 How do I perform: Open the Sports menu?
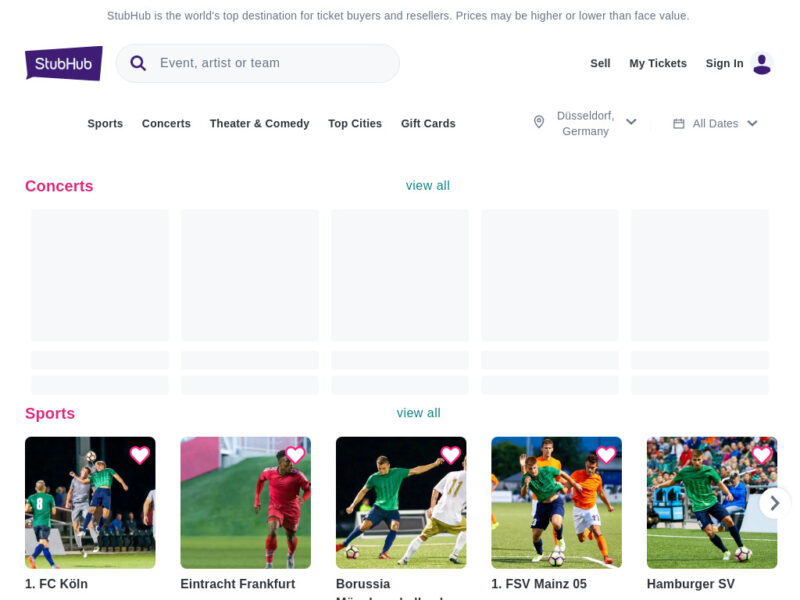tap(105, 124)
